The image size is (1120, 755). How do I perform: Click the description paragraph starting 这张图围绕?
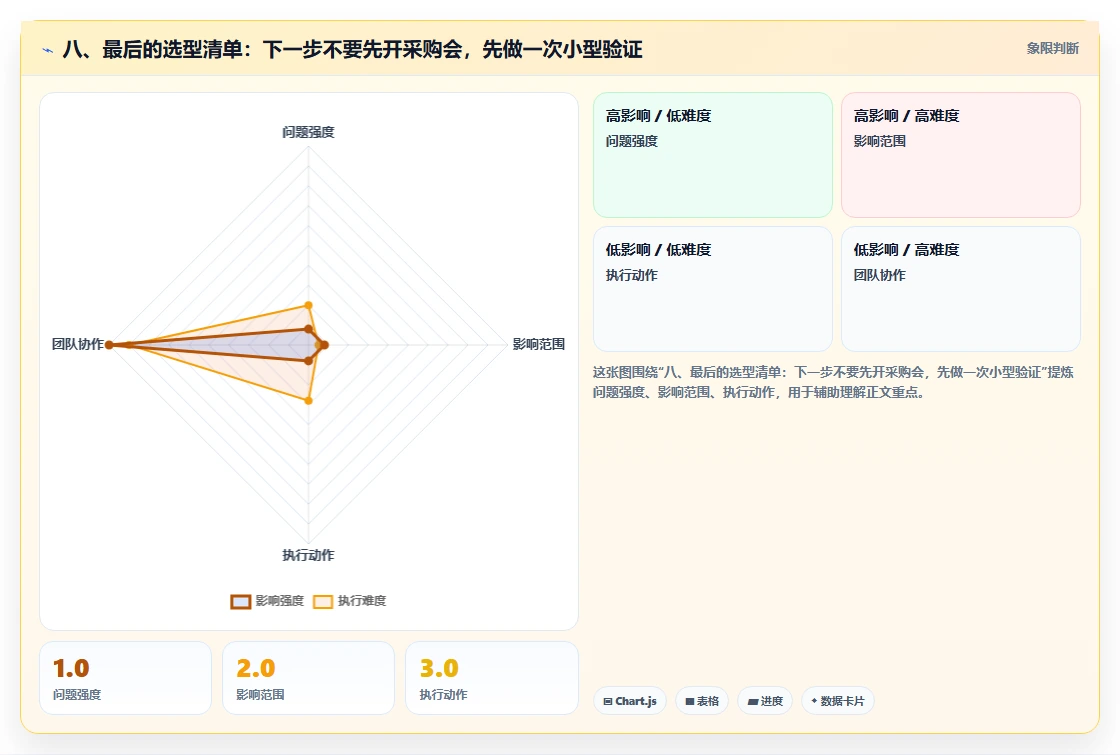tap(833, 382)
